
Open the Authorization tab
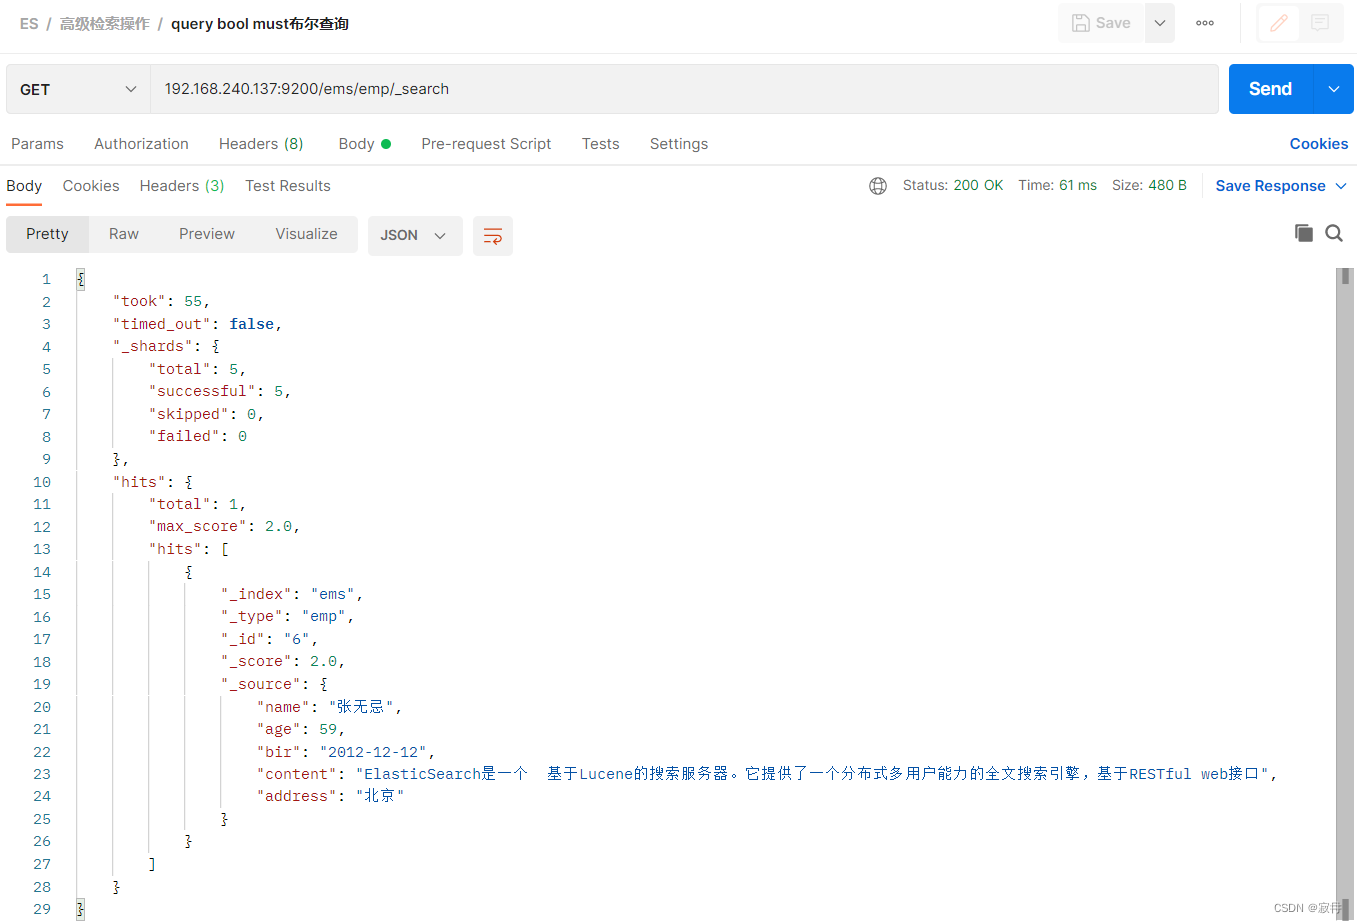coord(141,144)
